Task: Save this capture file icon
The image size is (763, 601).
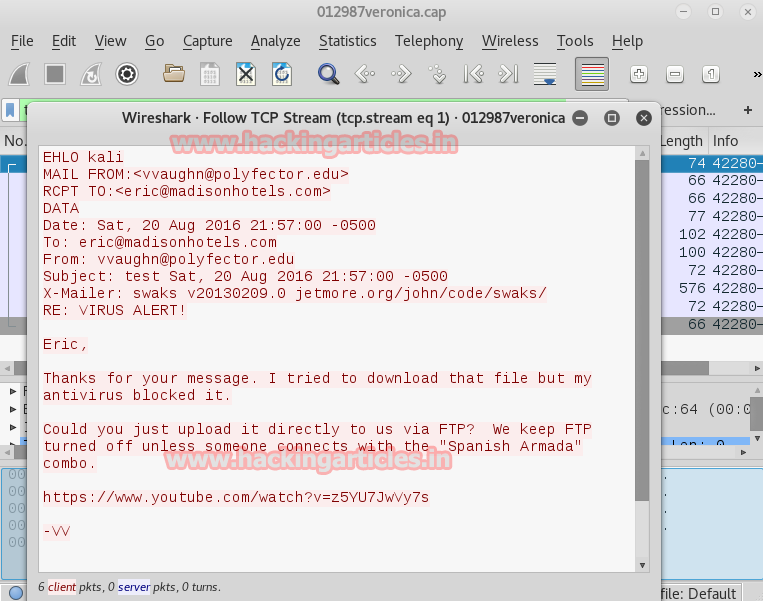Action: 210,74
